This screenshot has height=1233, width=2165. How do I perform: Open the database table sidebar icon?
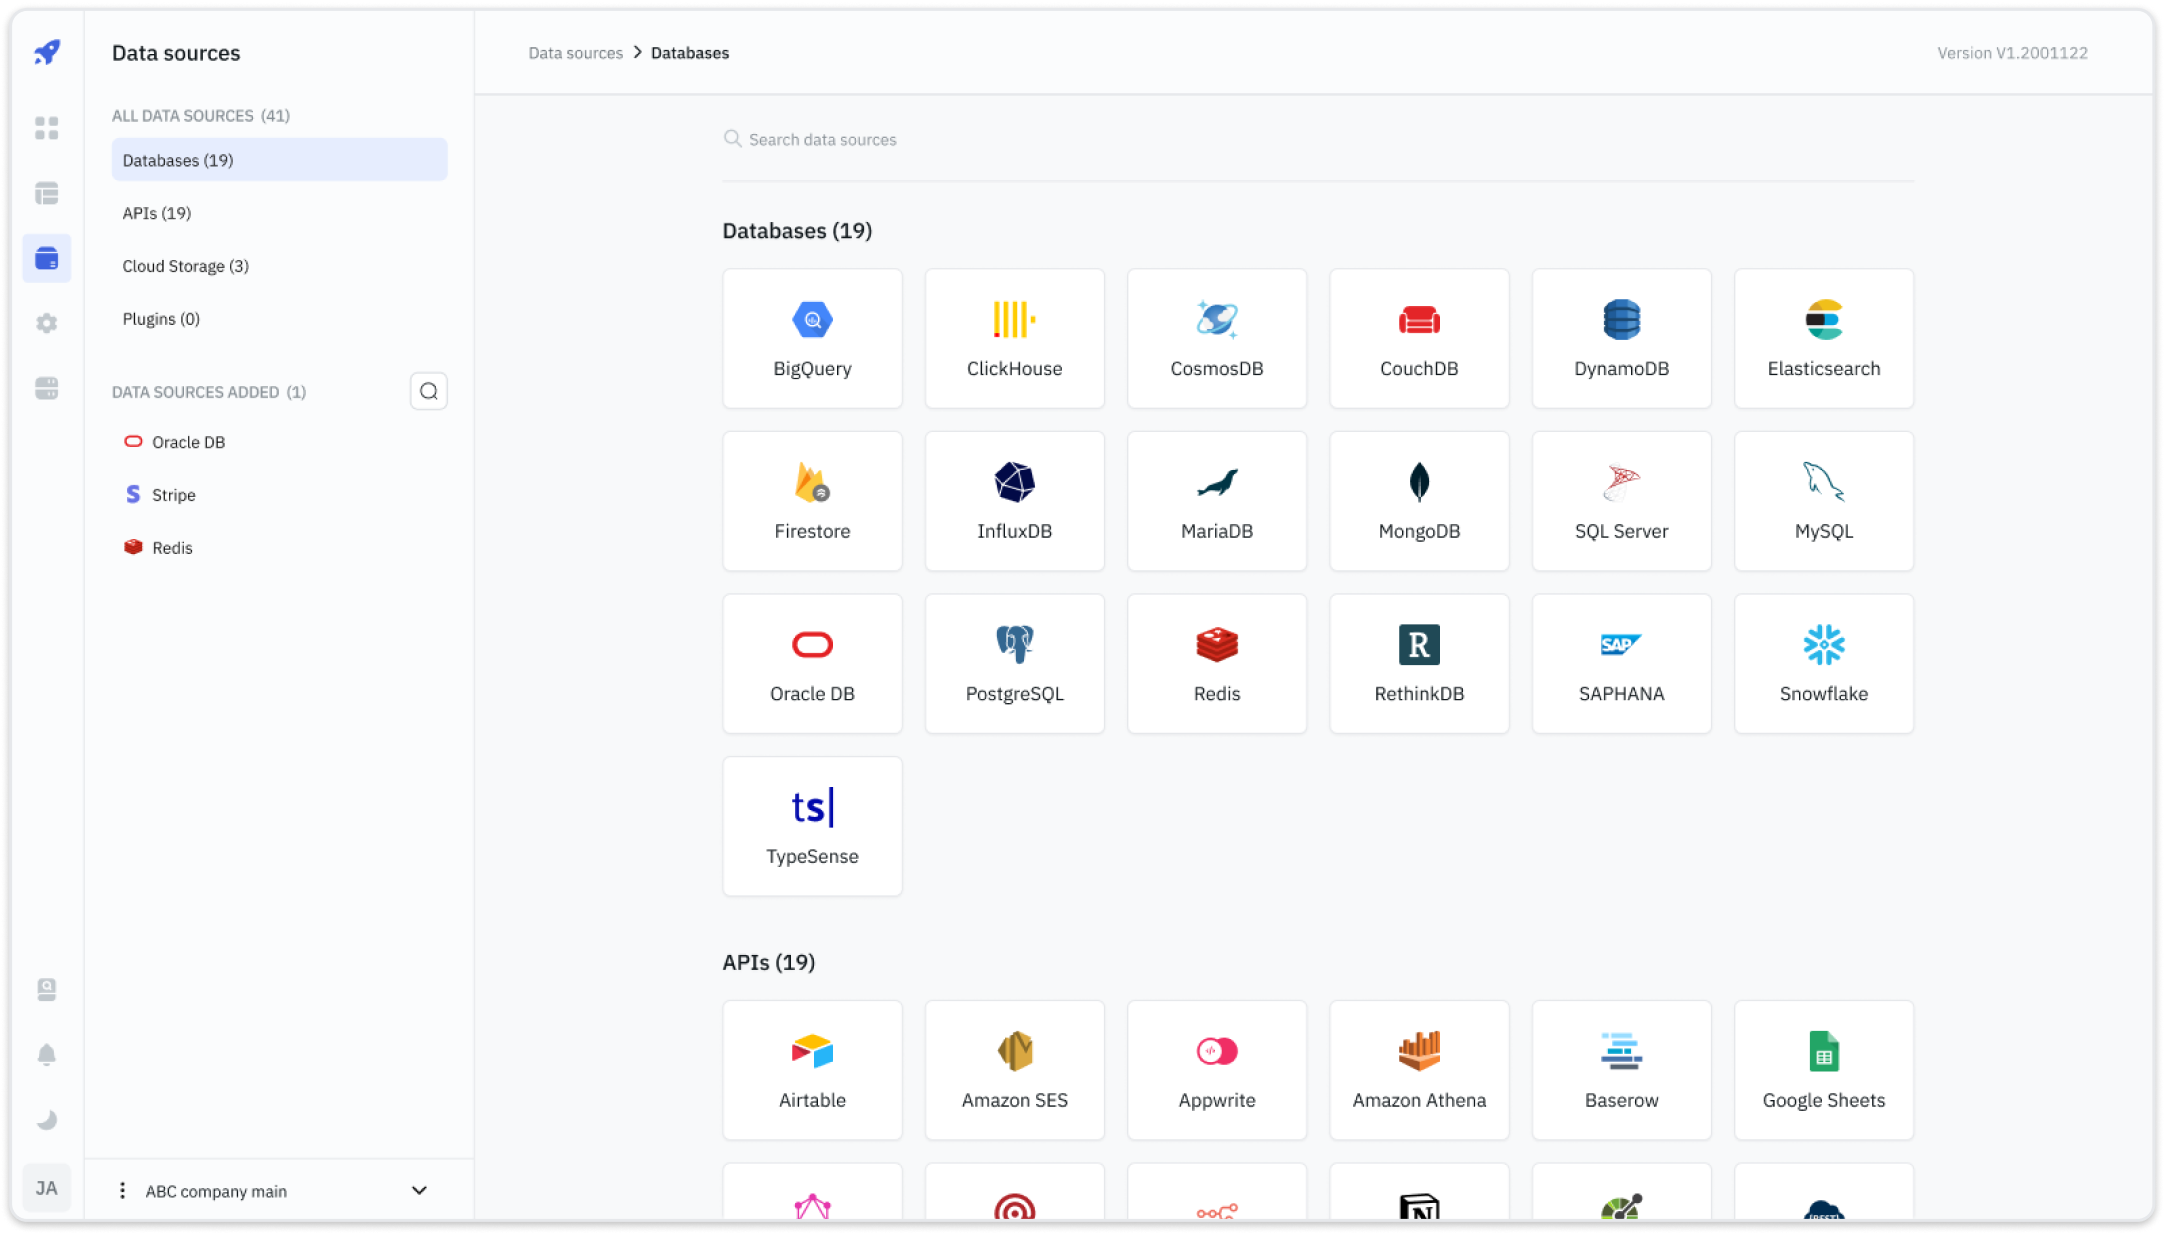click(x=47, y=193)
